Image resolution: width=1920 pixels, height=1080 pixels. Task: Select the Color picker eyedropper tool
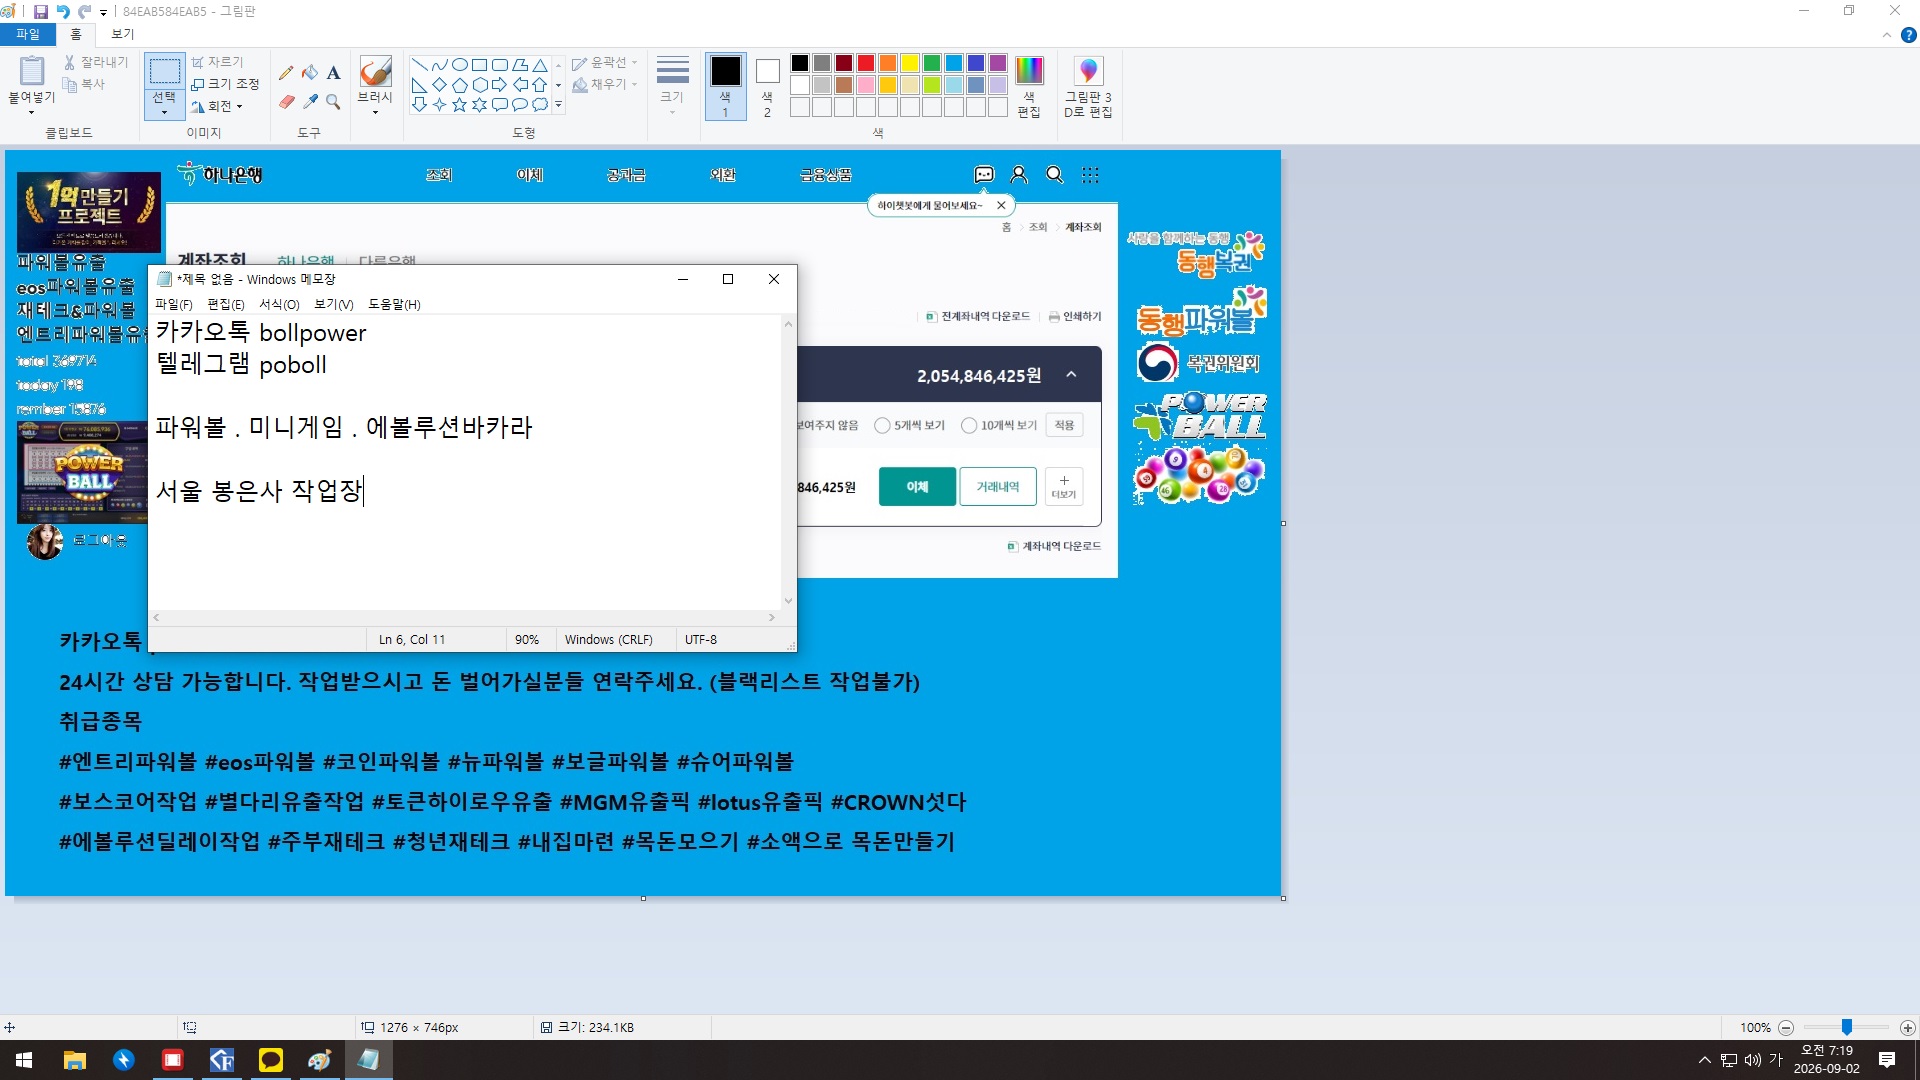coord(310,102)
